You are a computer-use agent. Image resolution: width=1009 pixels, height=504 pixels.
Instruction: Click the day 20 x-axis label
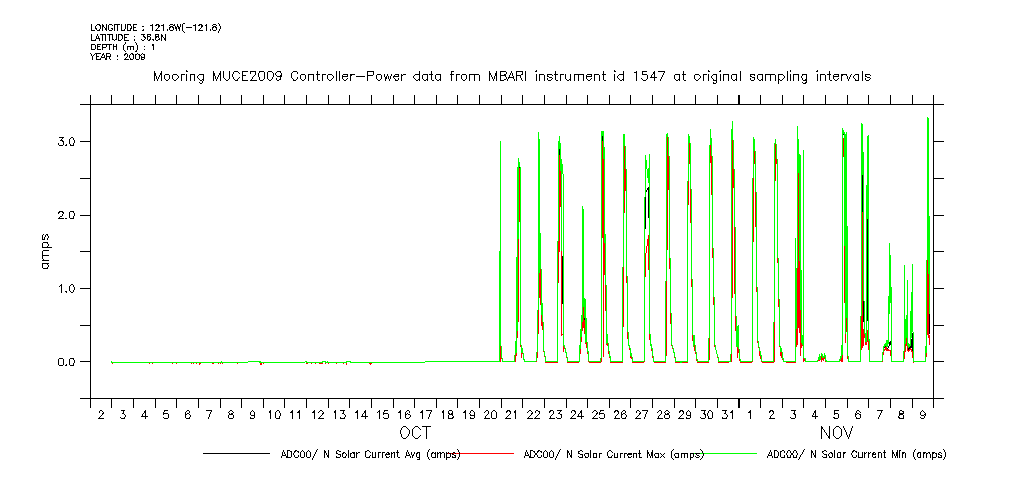point(491,414)
